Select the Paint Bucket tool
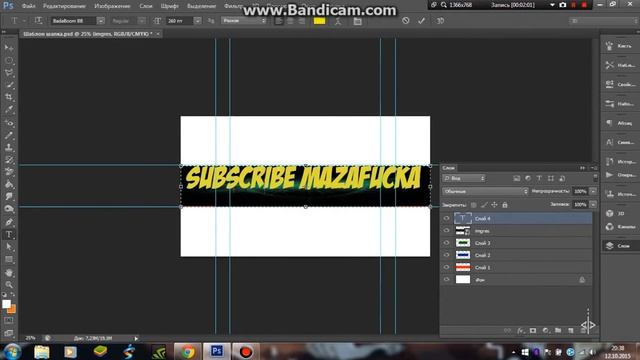640x360 pixels. click(x=9, y=184)
